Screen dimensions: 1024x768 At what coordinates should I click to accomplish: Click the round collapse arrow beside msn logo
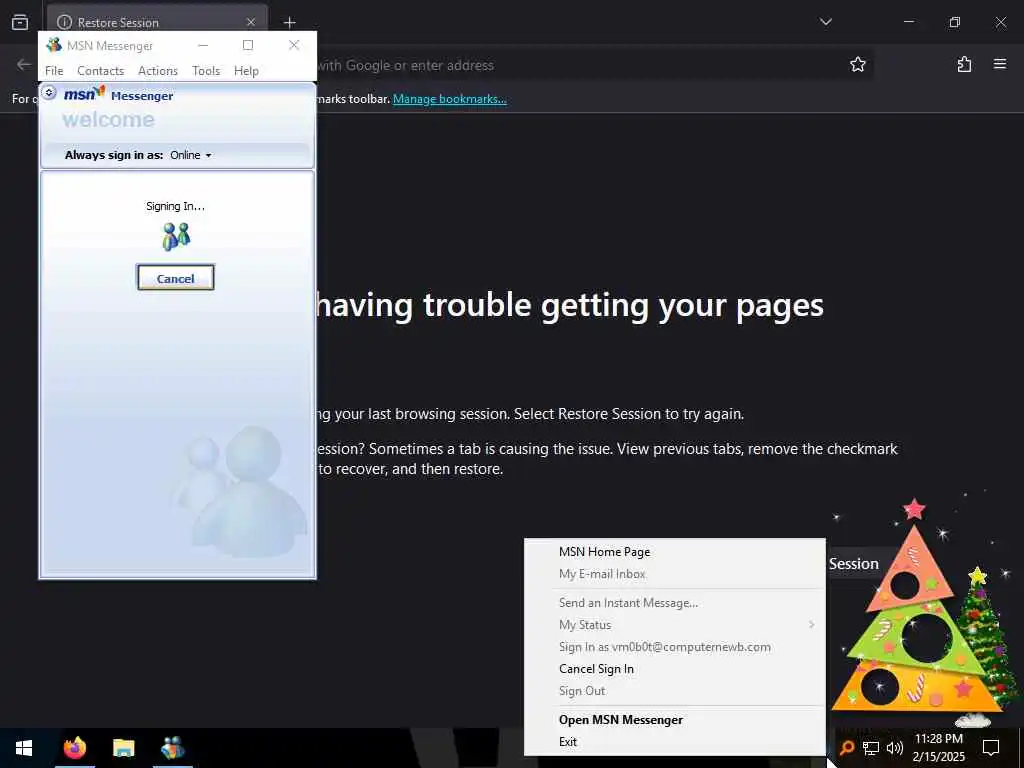click(x=49, y=93)
